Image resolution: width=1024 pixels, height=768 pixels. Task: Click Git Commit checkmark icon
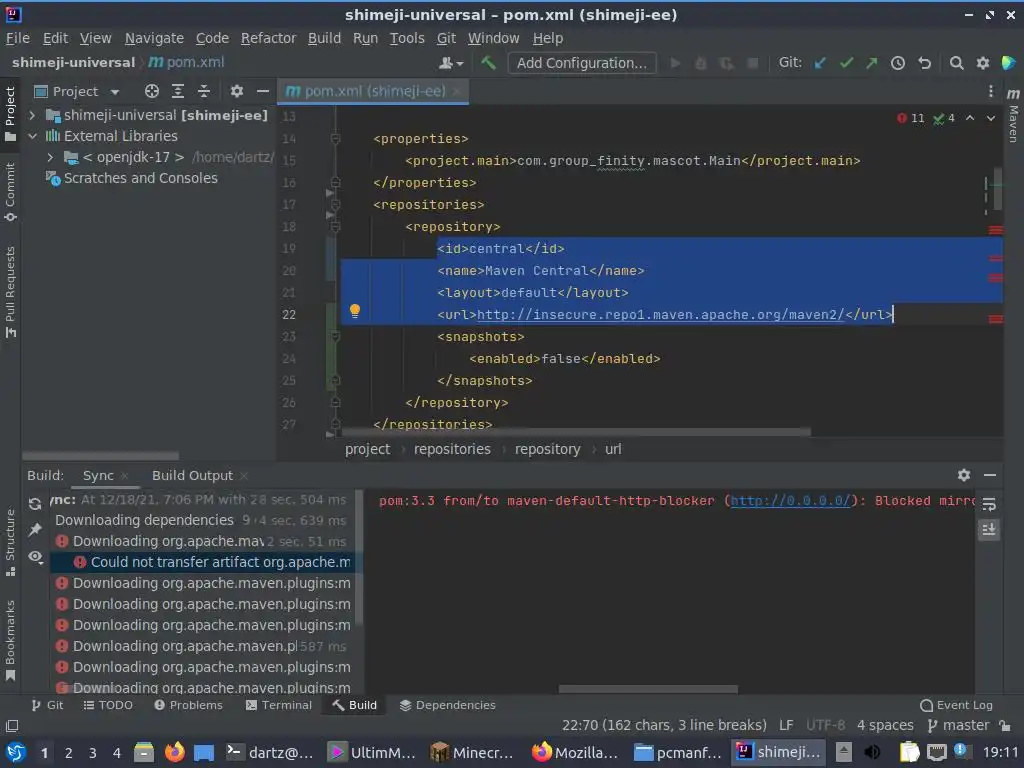point(846,63)
